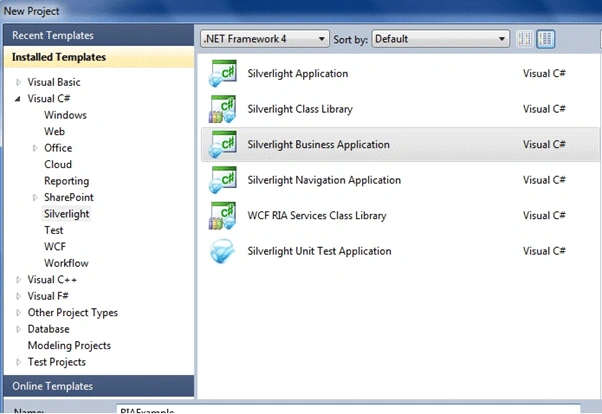Click Visual C# label on Silverlight Application row
The width and height of the screenshot is (602, 414).
(544, 73)
